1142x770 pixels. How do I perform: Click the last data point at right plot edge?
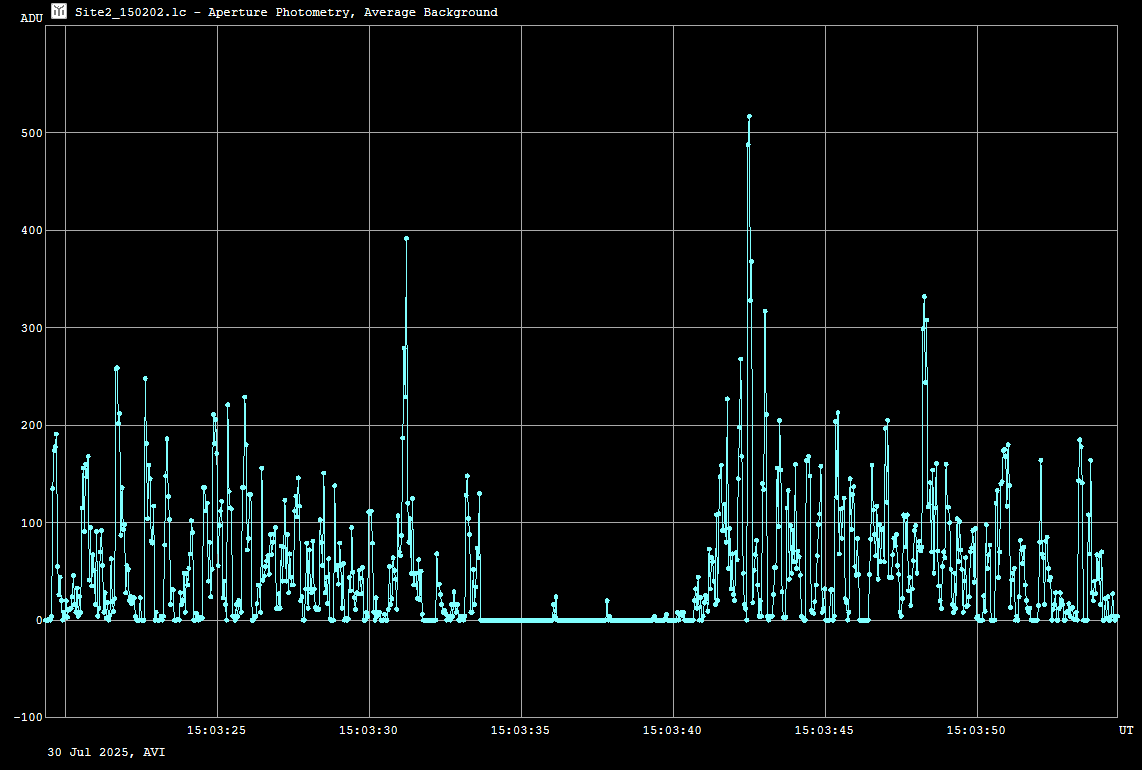1116,617
